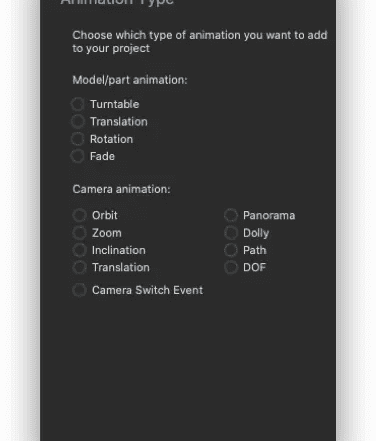
Task: Select the Rotation radio button
Action: pos(78,139)
